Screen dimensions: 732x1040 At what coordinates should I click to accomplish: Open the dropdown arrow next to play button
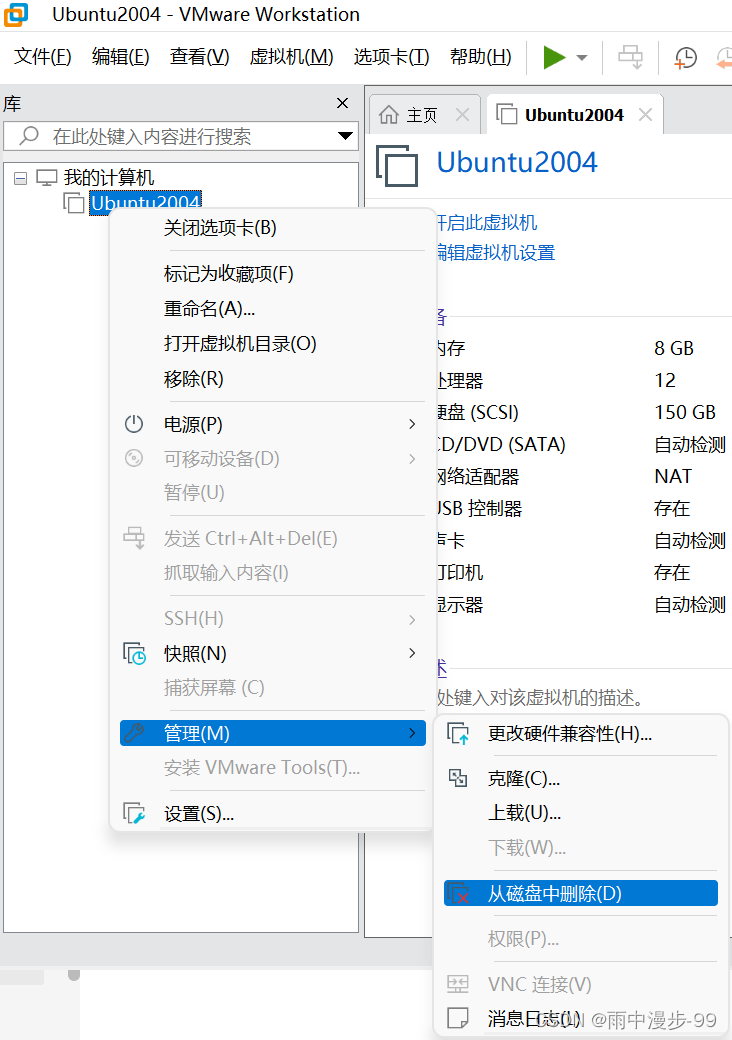(582, 58)
